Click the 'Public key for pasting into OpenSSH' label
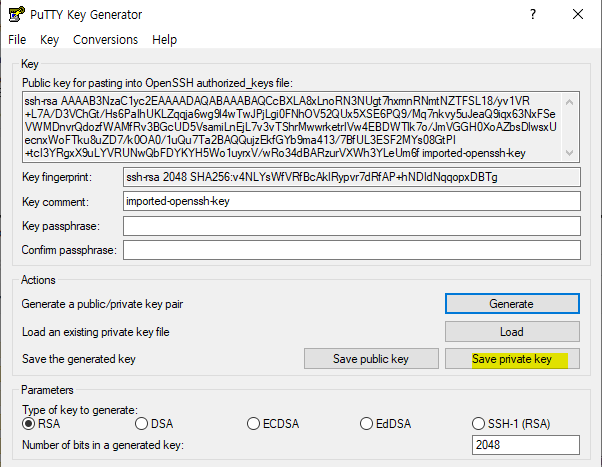 pyautogui.click(x=157, y=83)
